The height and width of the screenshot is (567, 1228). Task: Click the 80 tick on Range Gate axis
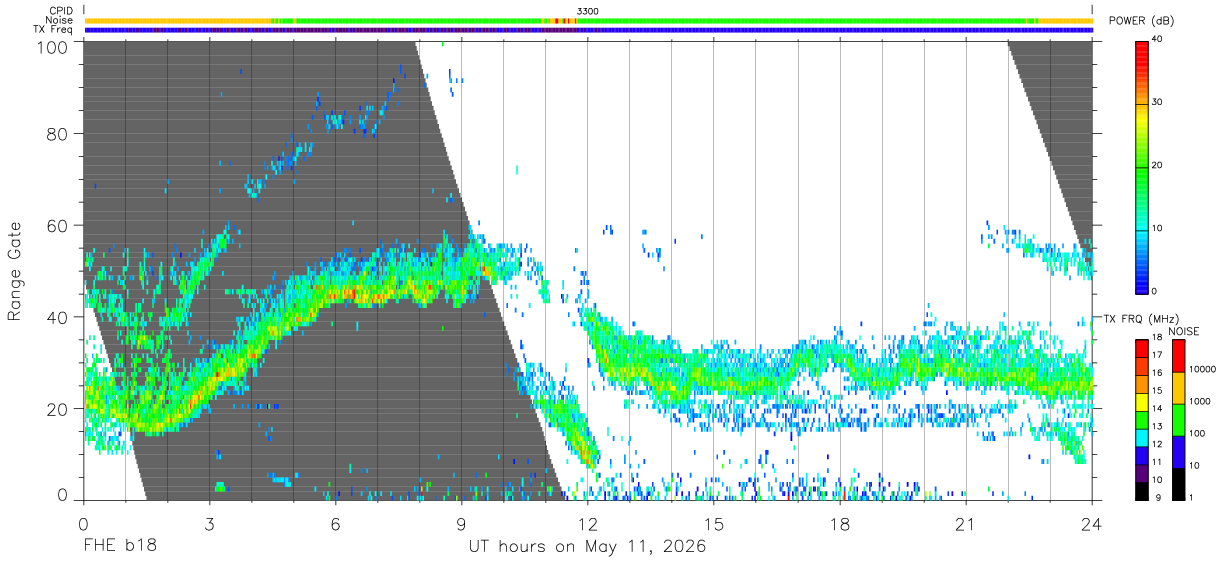[x=57, y=134]
